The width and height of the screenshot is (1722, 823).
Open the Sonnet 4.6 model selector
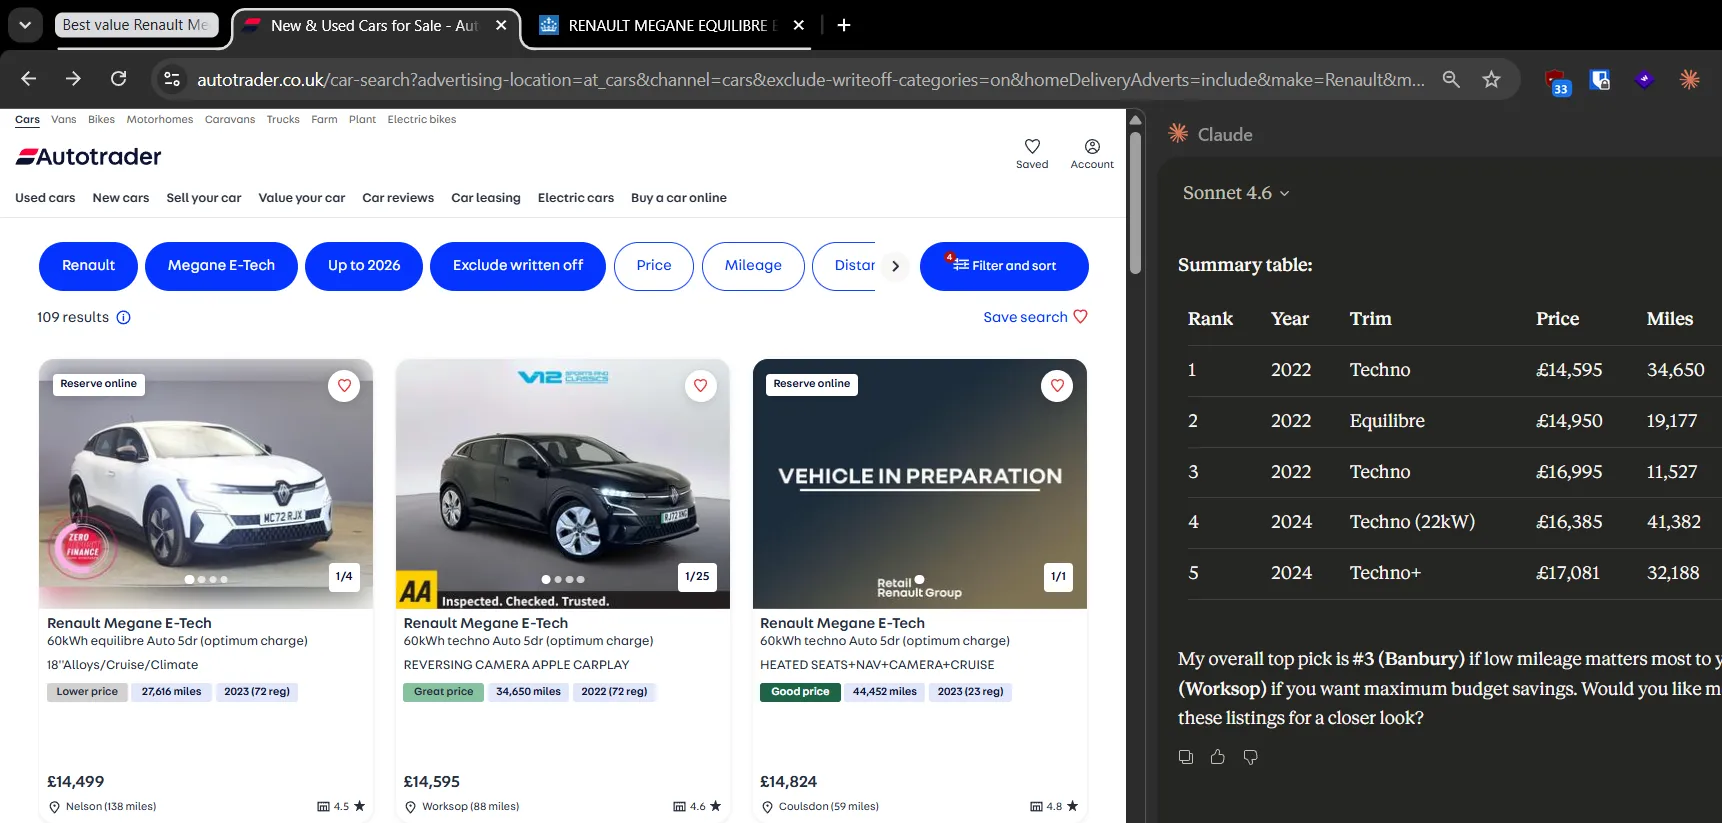pos(1236,193)
